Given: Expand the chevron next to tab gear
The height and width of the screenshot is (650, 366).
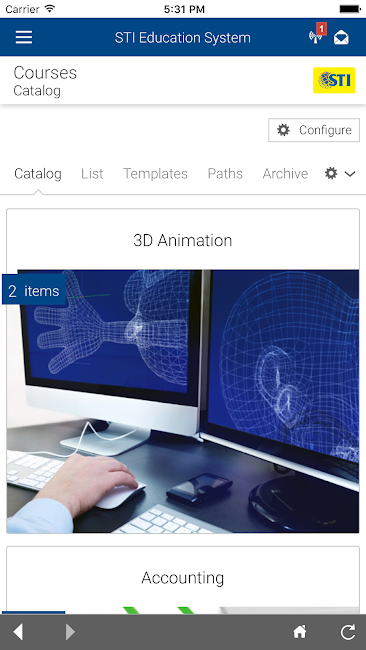Looking at the screenshot, I should click(350, 174).
